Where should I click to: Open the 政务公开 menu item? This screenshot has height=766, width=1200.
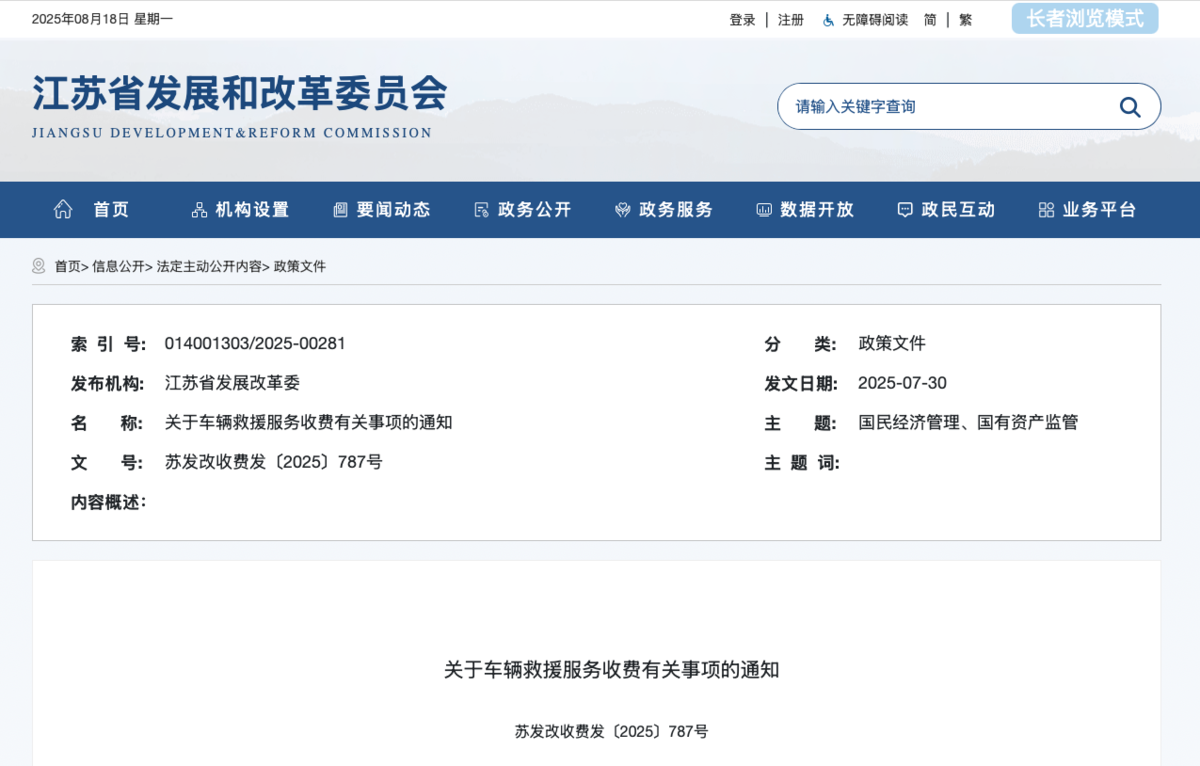point(535,210)
